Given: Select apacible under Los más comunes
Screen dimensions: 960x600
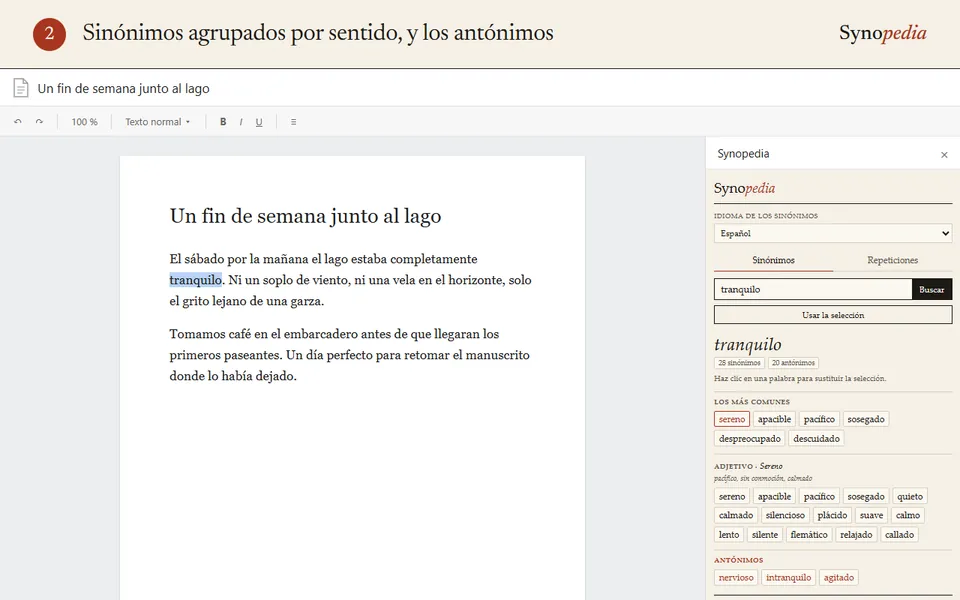Looking at the screenshot, I should point(774,419).
